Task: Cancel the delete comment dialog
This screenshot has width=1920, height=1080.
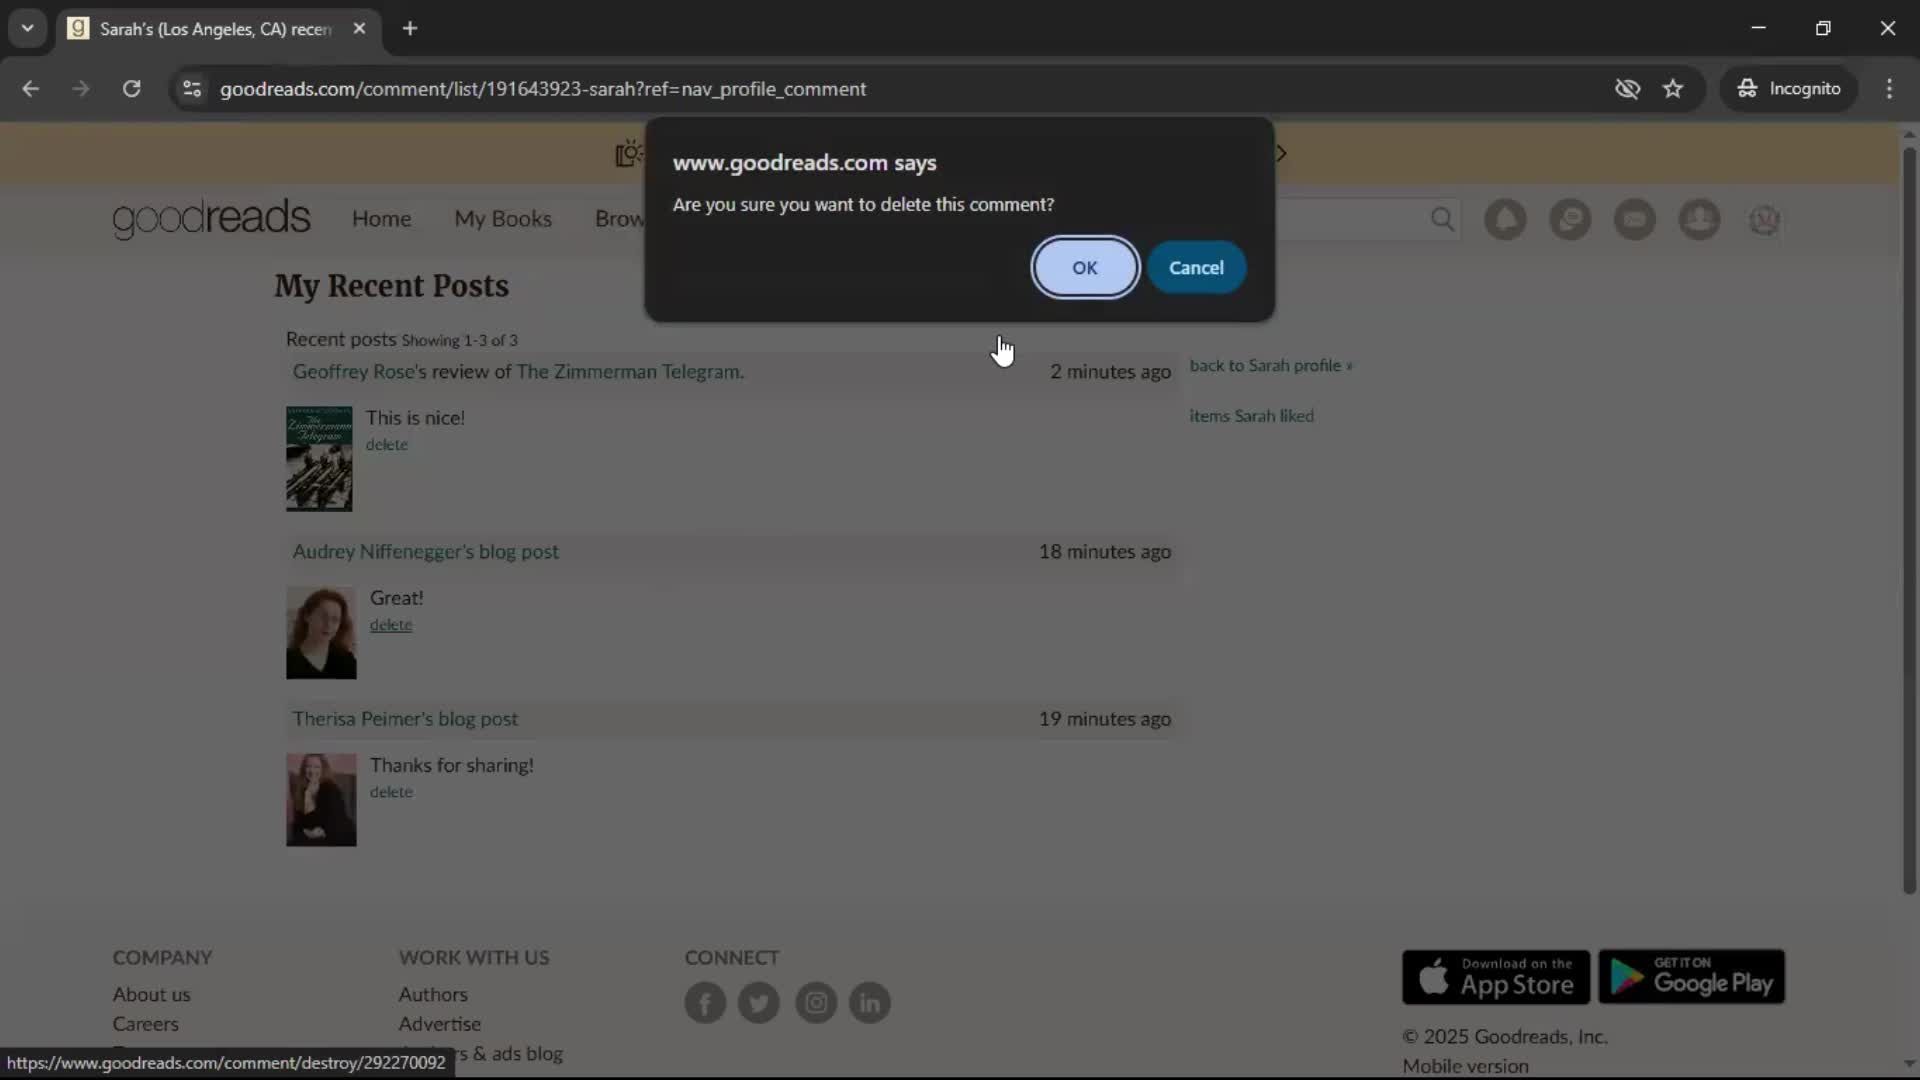Action: (x=1196, y=267)
